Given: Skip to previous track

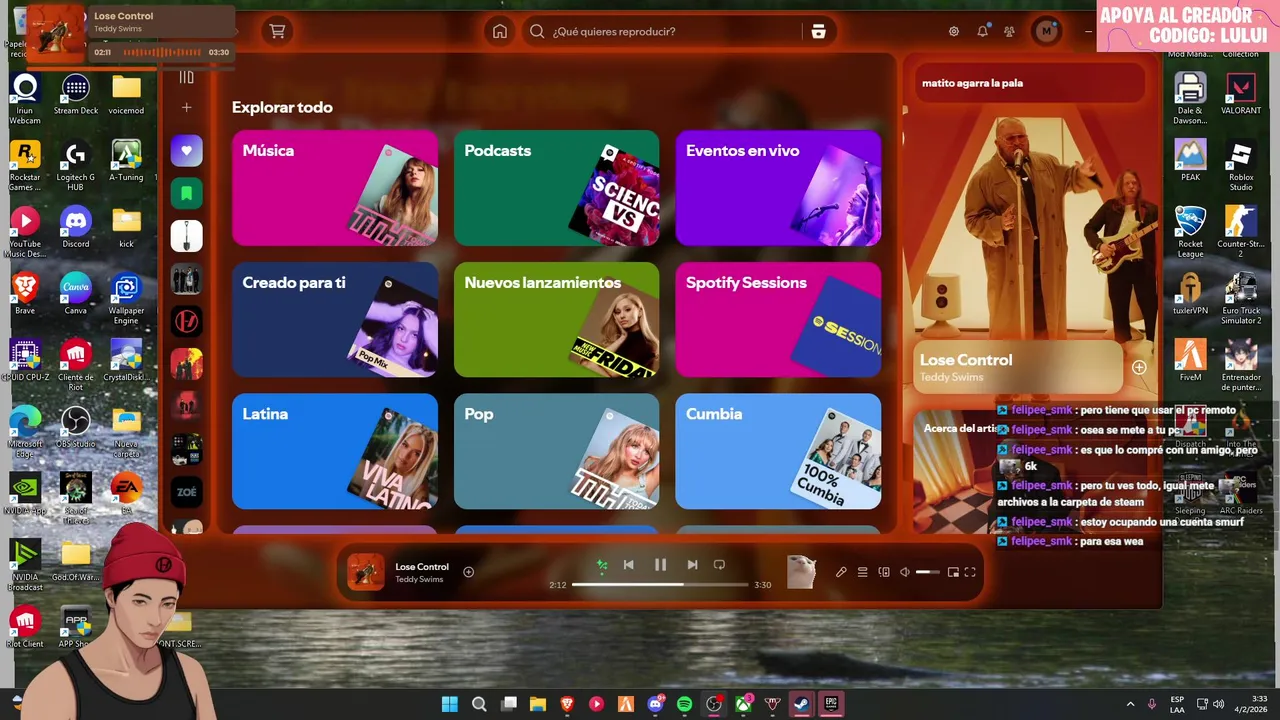Looking at the screenshot, I should 628,565.
